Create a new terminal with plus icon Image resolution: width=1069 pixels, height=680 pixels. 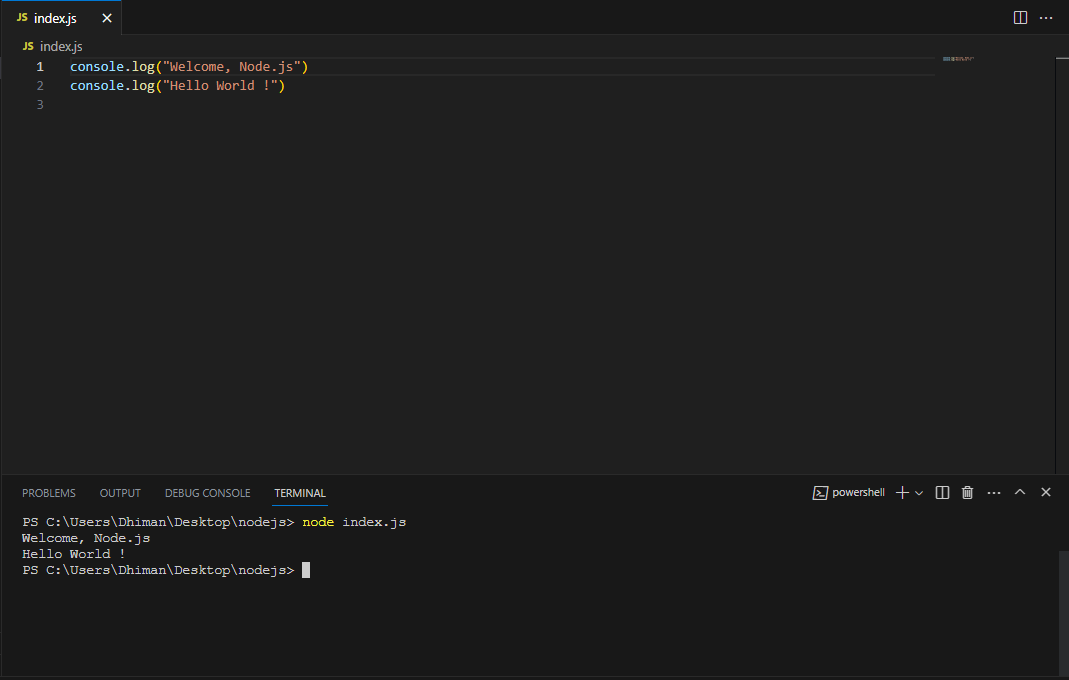click(x=902, y=492)
